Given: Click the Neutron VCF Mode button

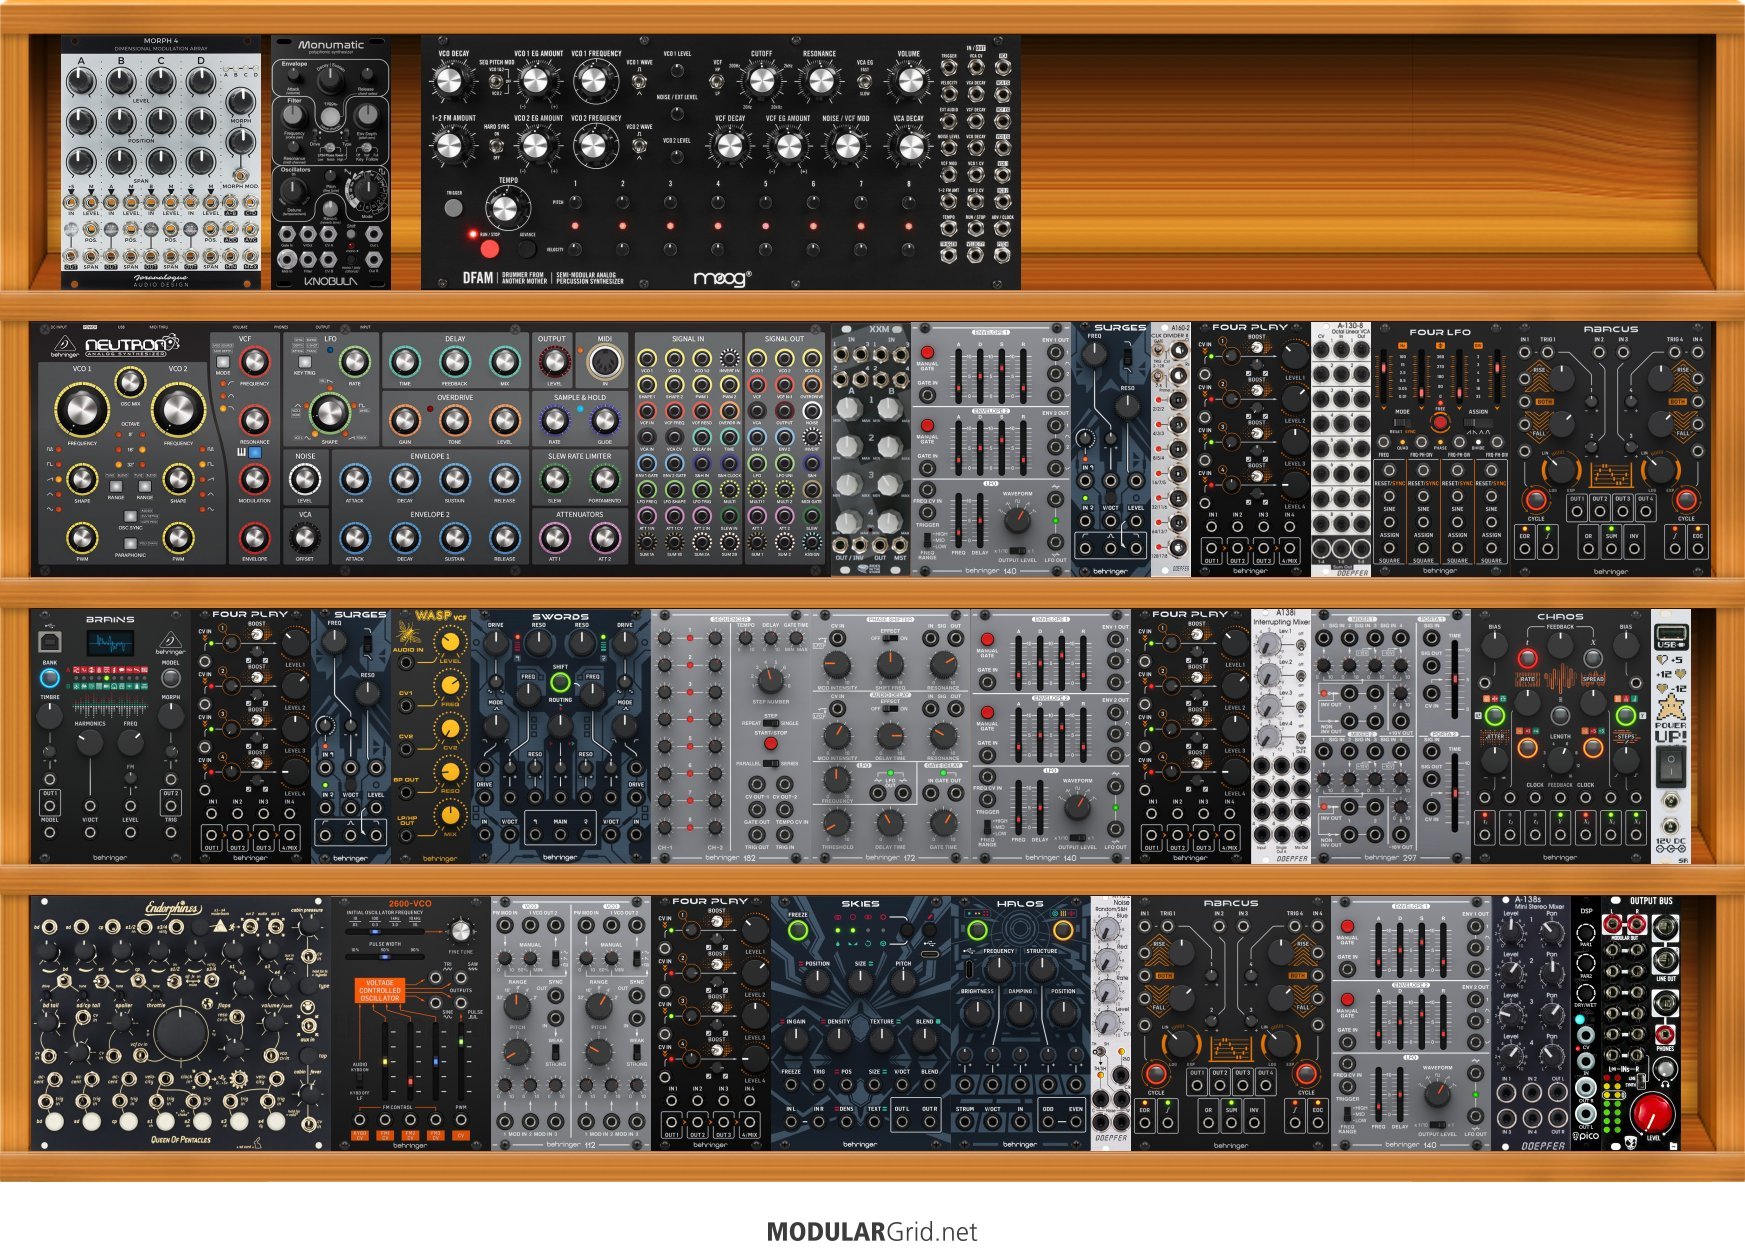Looking at the screenshot, I should [x=222, y=362].
